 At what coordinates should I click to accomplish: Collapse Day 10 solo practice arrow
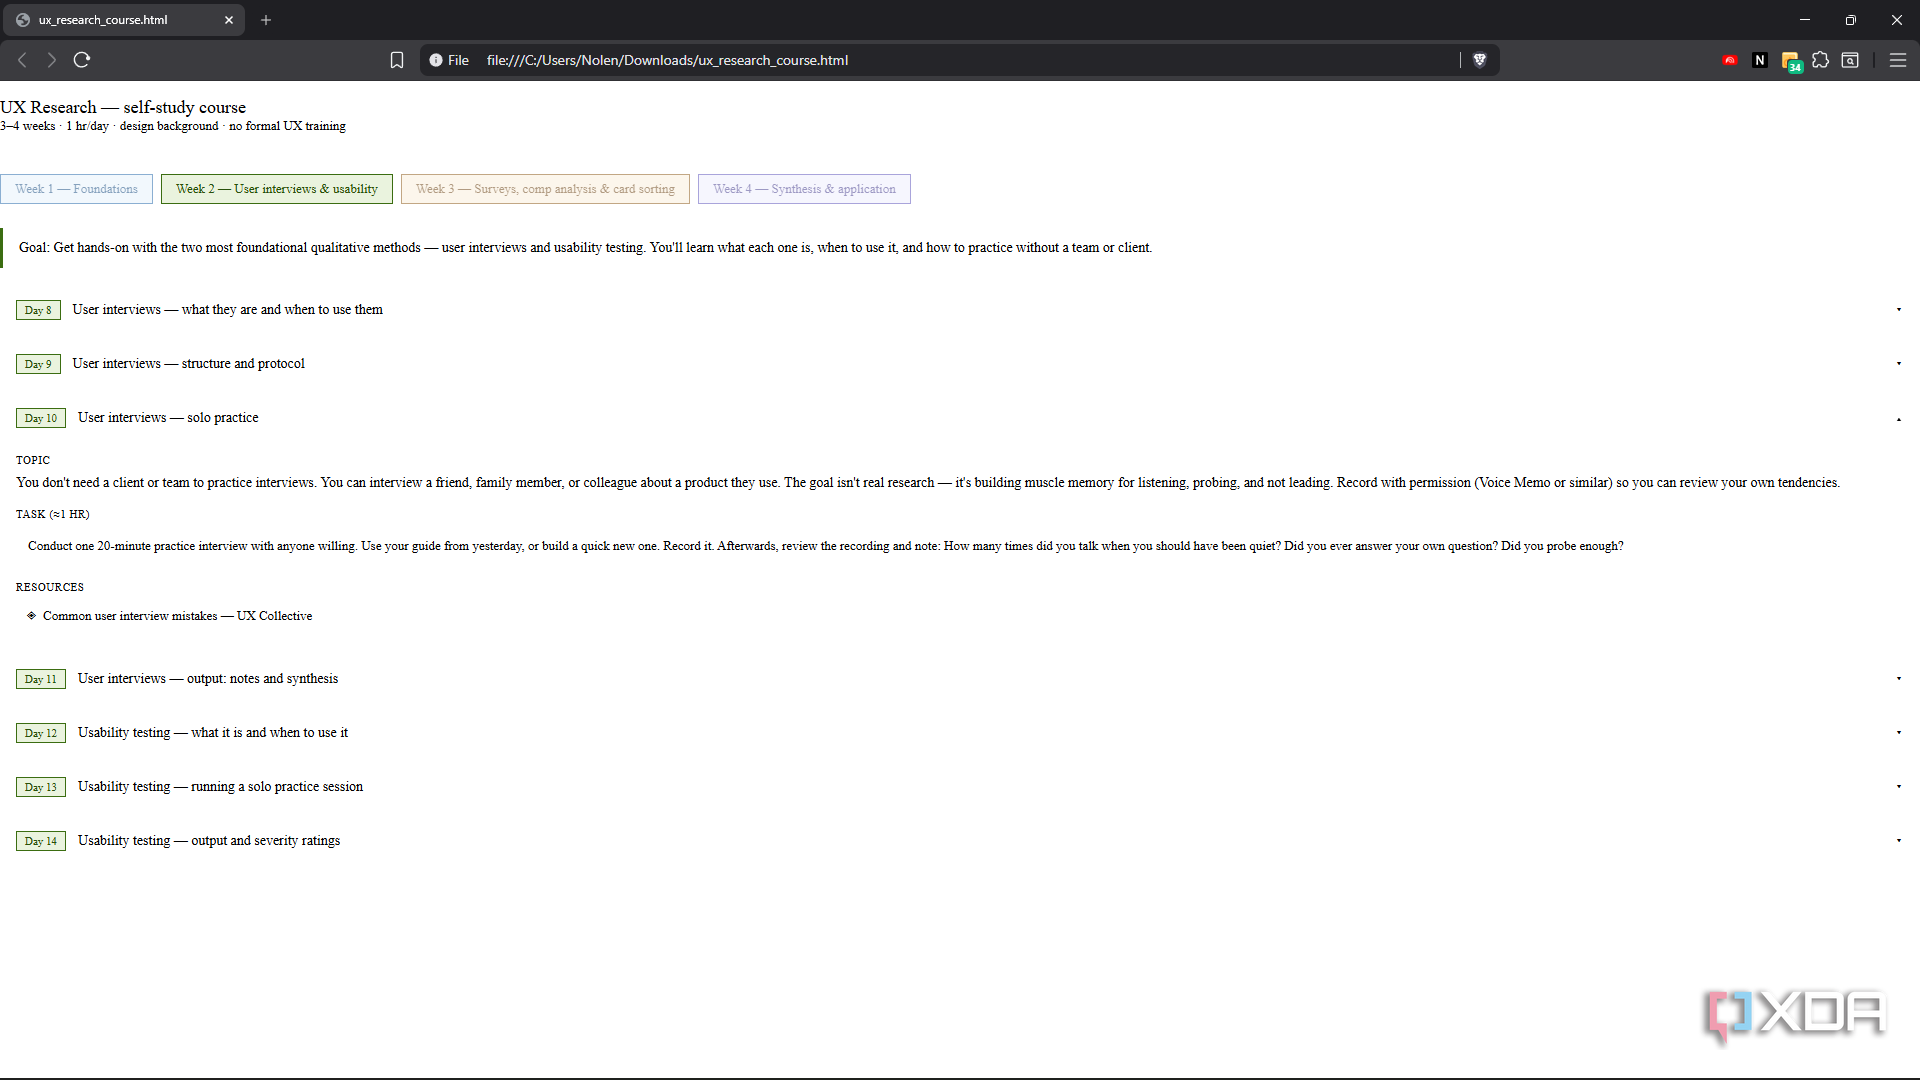click(x=1899, y=419)
